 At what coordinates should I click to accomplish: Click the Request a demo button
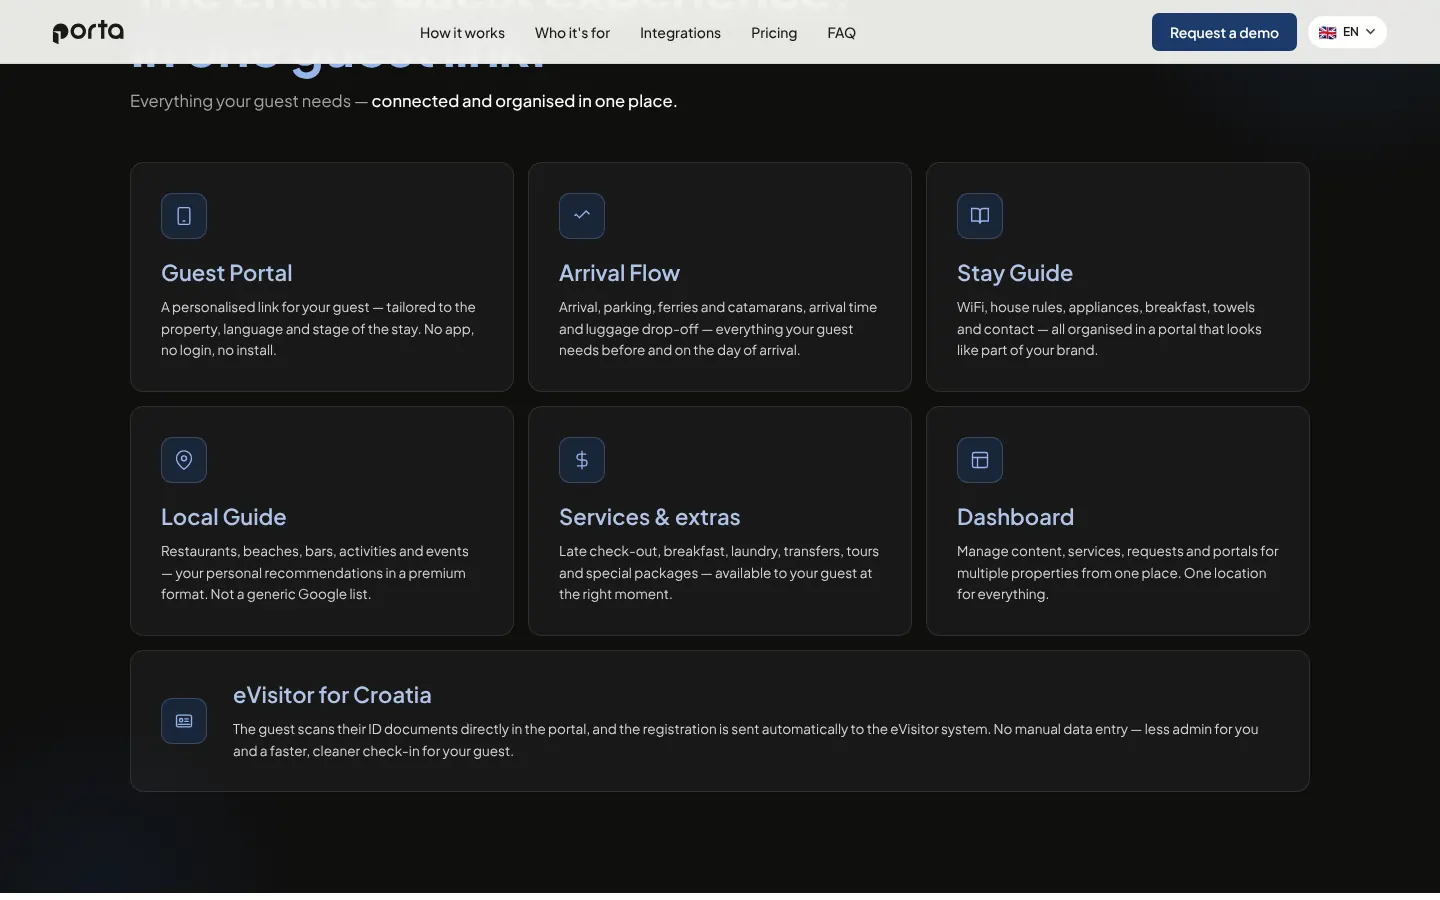(x=1224, y=32)
